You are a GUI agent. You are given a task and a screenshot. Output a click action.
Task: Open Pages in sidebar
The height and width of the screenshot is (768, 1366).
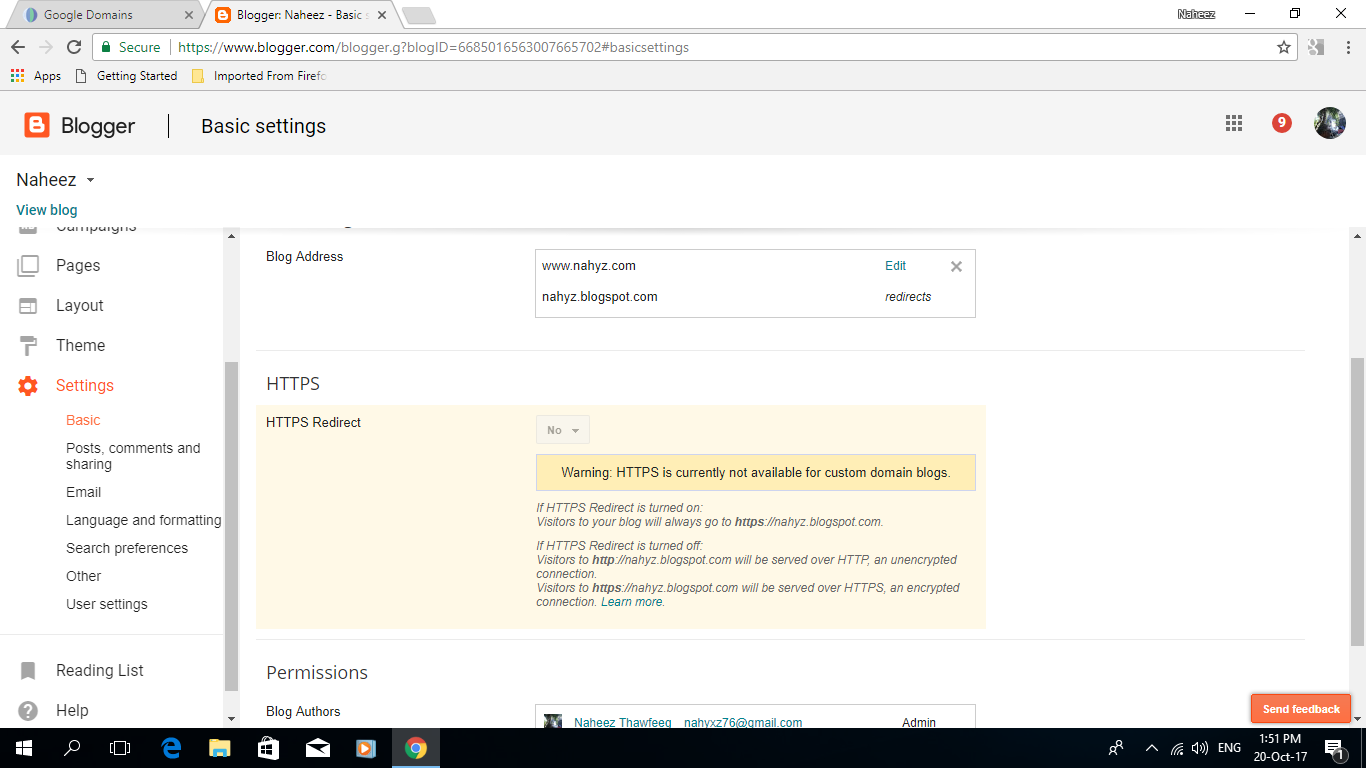click(x=78, y=265)
